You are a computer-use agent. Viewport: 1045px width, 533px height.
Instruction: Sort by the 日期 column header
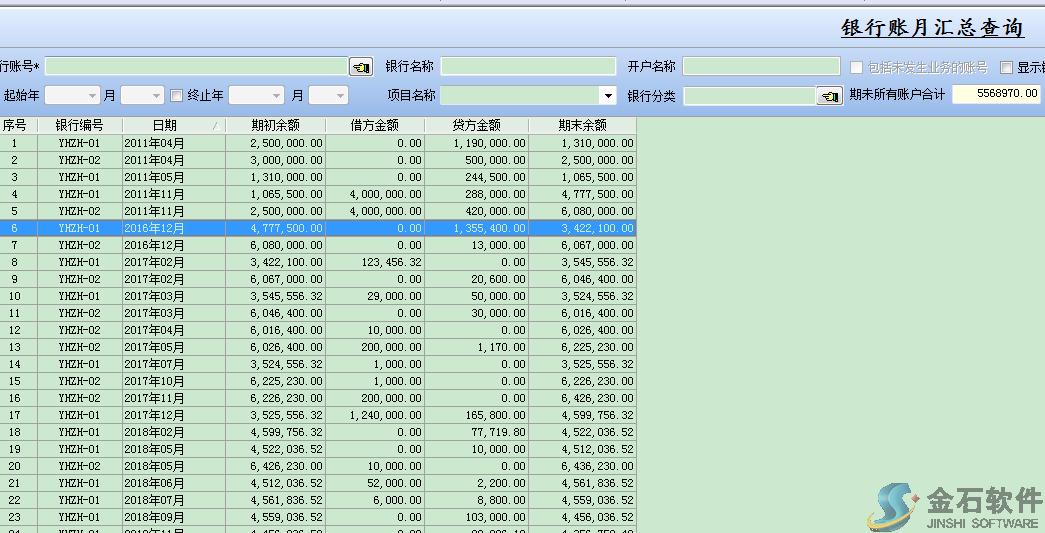click(x=165, y=126)
